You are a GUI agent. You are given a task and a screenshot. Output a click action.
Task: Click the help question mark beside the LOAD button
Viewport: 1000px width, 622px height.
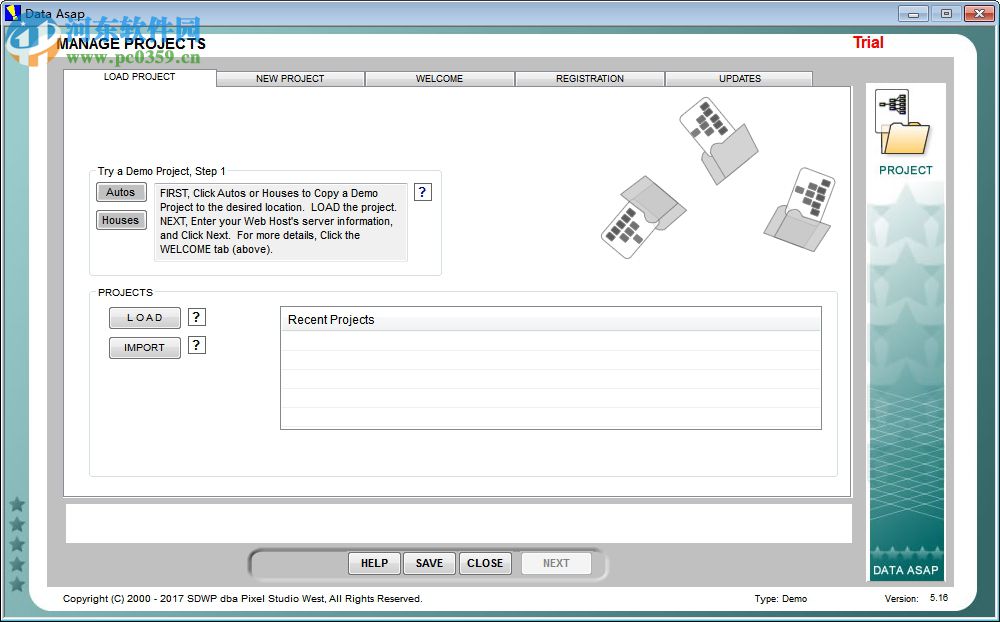click(x=196, y=317)
